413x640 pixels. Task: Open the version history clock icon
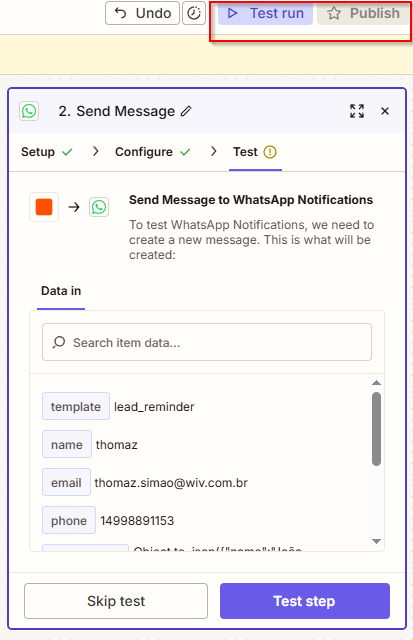coord(194,13)
